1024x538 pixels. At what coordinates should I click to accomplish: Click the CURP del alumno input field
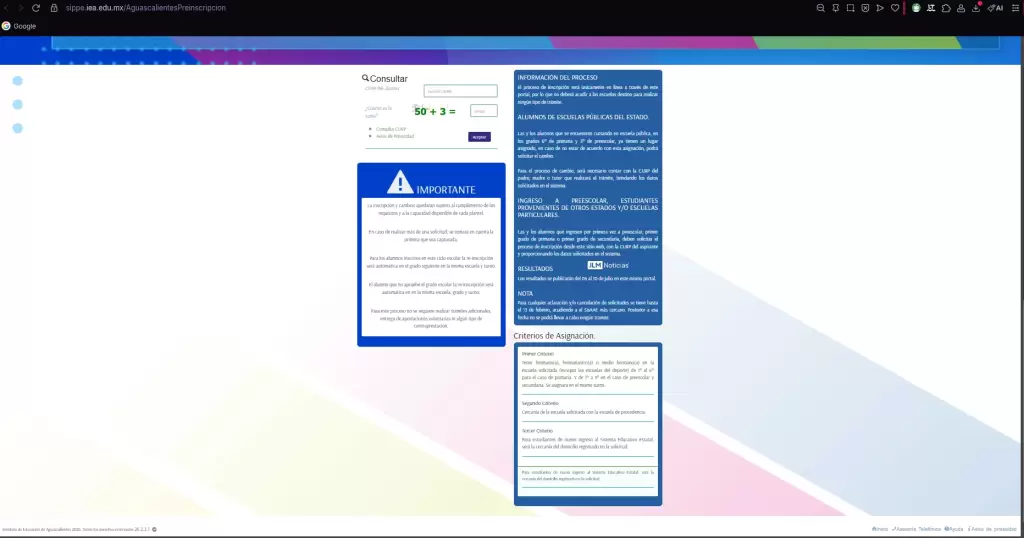[460, 91]
